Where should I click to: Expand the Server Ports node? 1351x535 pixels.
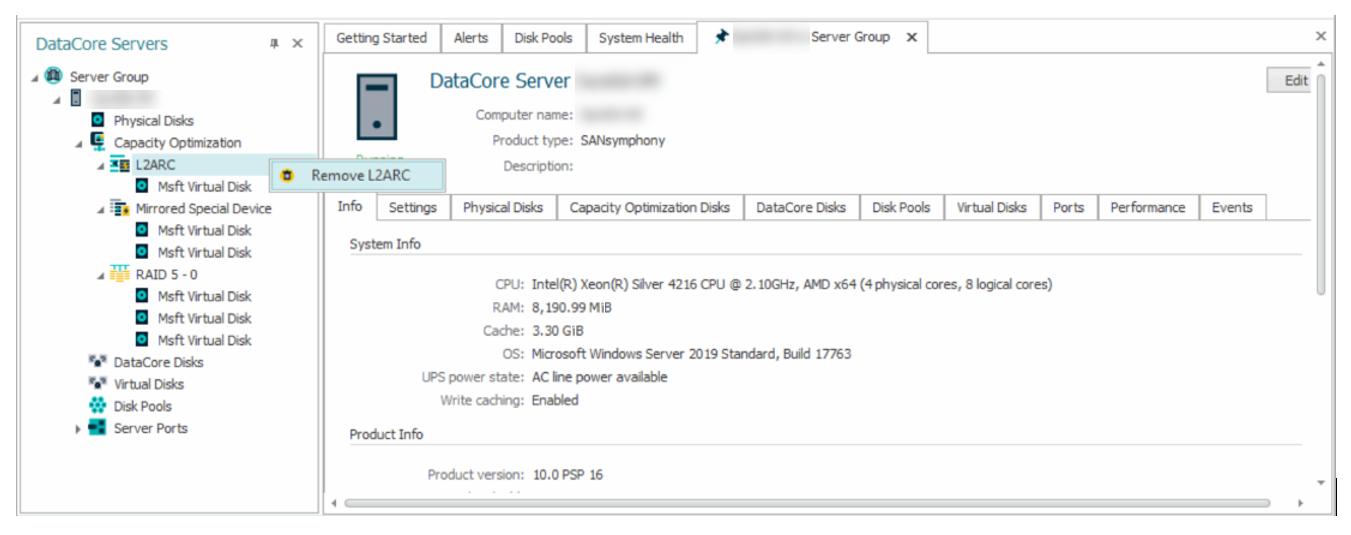(79, 430)
